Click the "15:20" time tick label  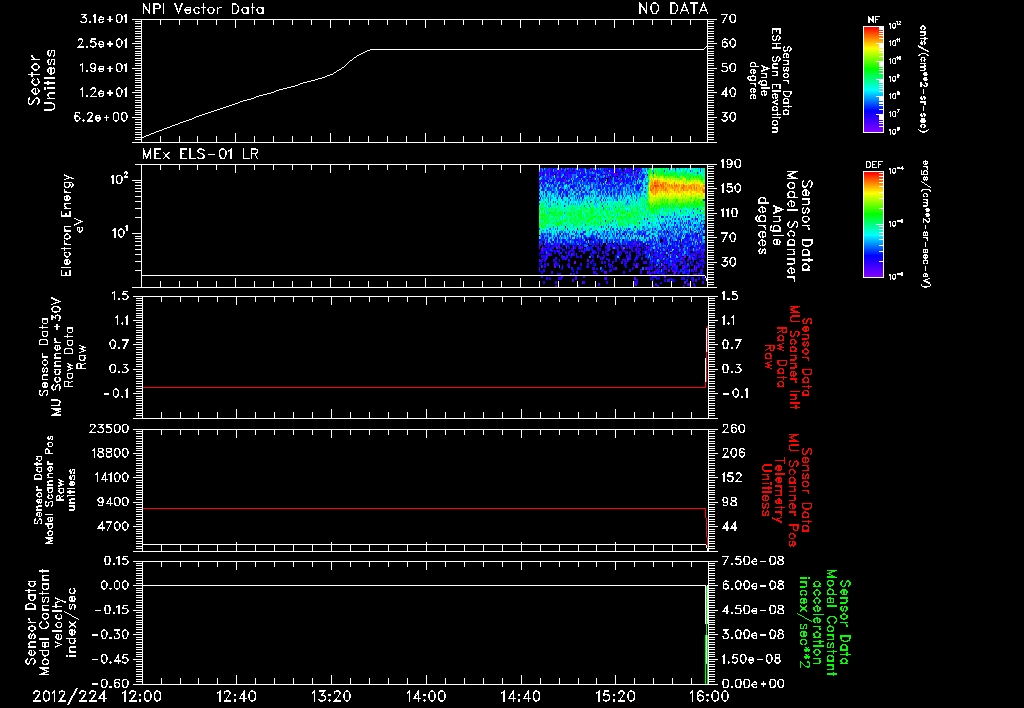coord(615,697)
